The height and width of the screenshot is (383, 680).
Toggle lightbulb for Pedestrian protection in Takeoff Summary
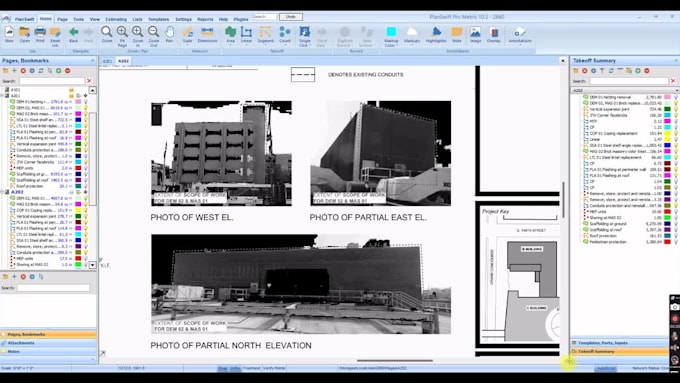point(676,242)
